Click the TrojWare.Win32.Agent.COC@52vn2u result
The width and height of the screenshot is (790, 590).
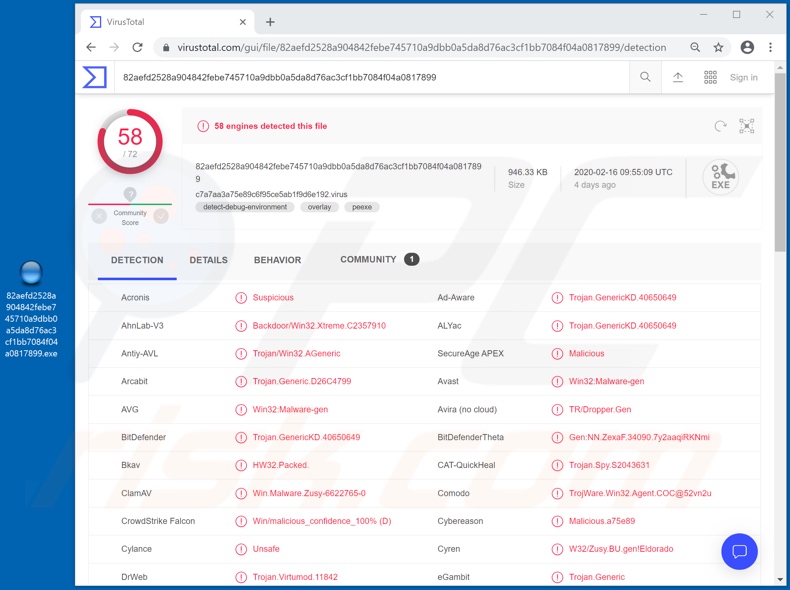[x=640, y=493]
